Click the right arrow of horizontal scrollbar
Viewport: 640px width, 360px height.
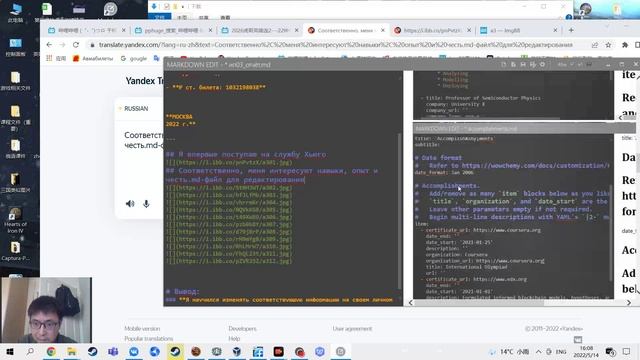click(629, 302)
